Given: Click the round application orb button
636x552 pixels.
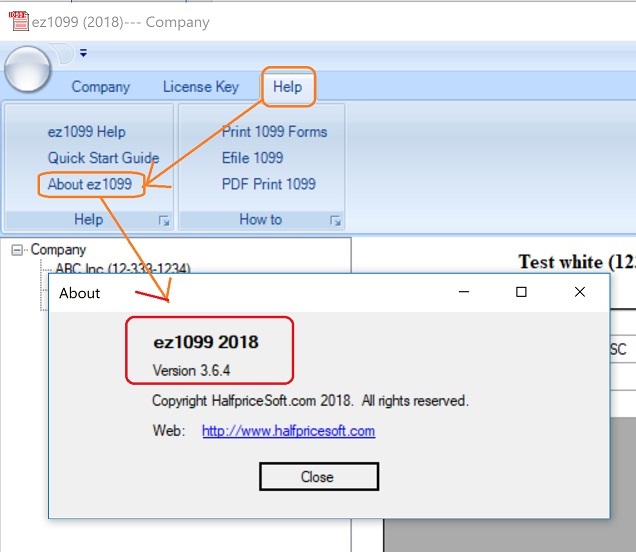Looking at the screenshot, I should coord(28,69).
